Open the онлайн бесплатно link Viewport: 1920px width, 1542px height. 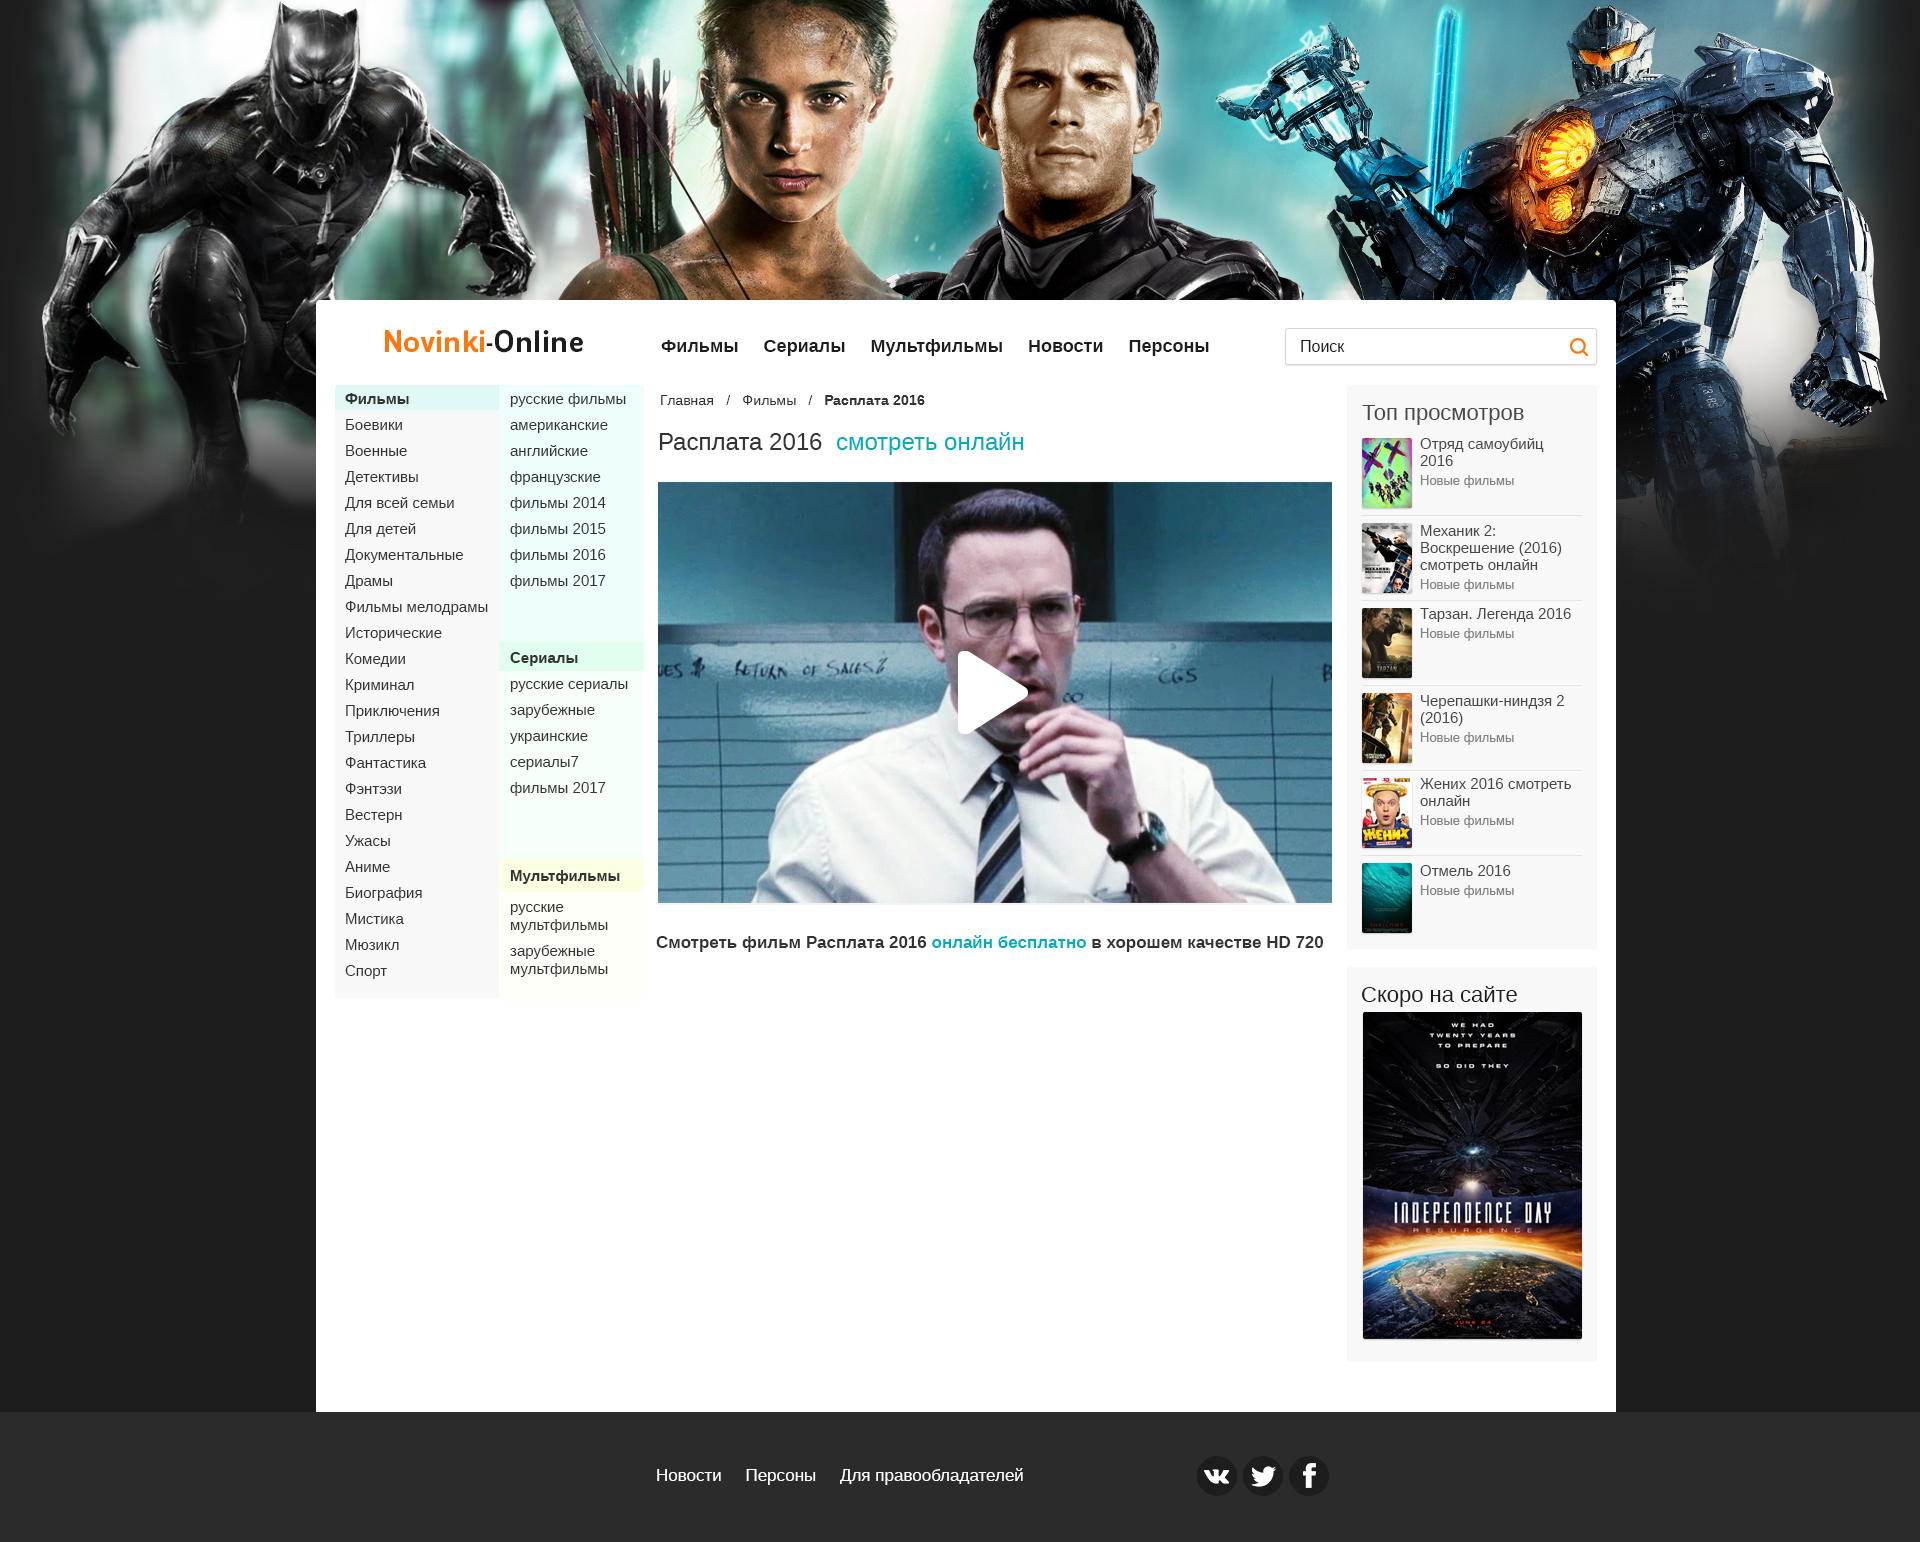[x=1008, y=942]
